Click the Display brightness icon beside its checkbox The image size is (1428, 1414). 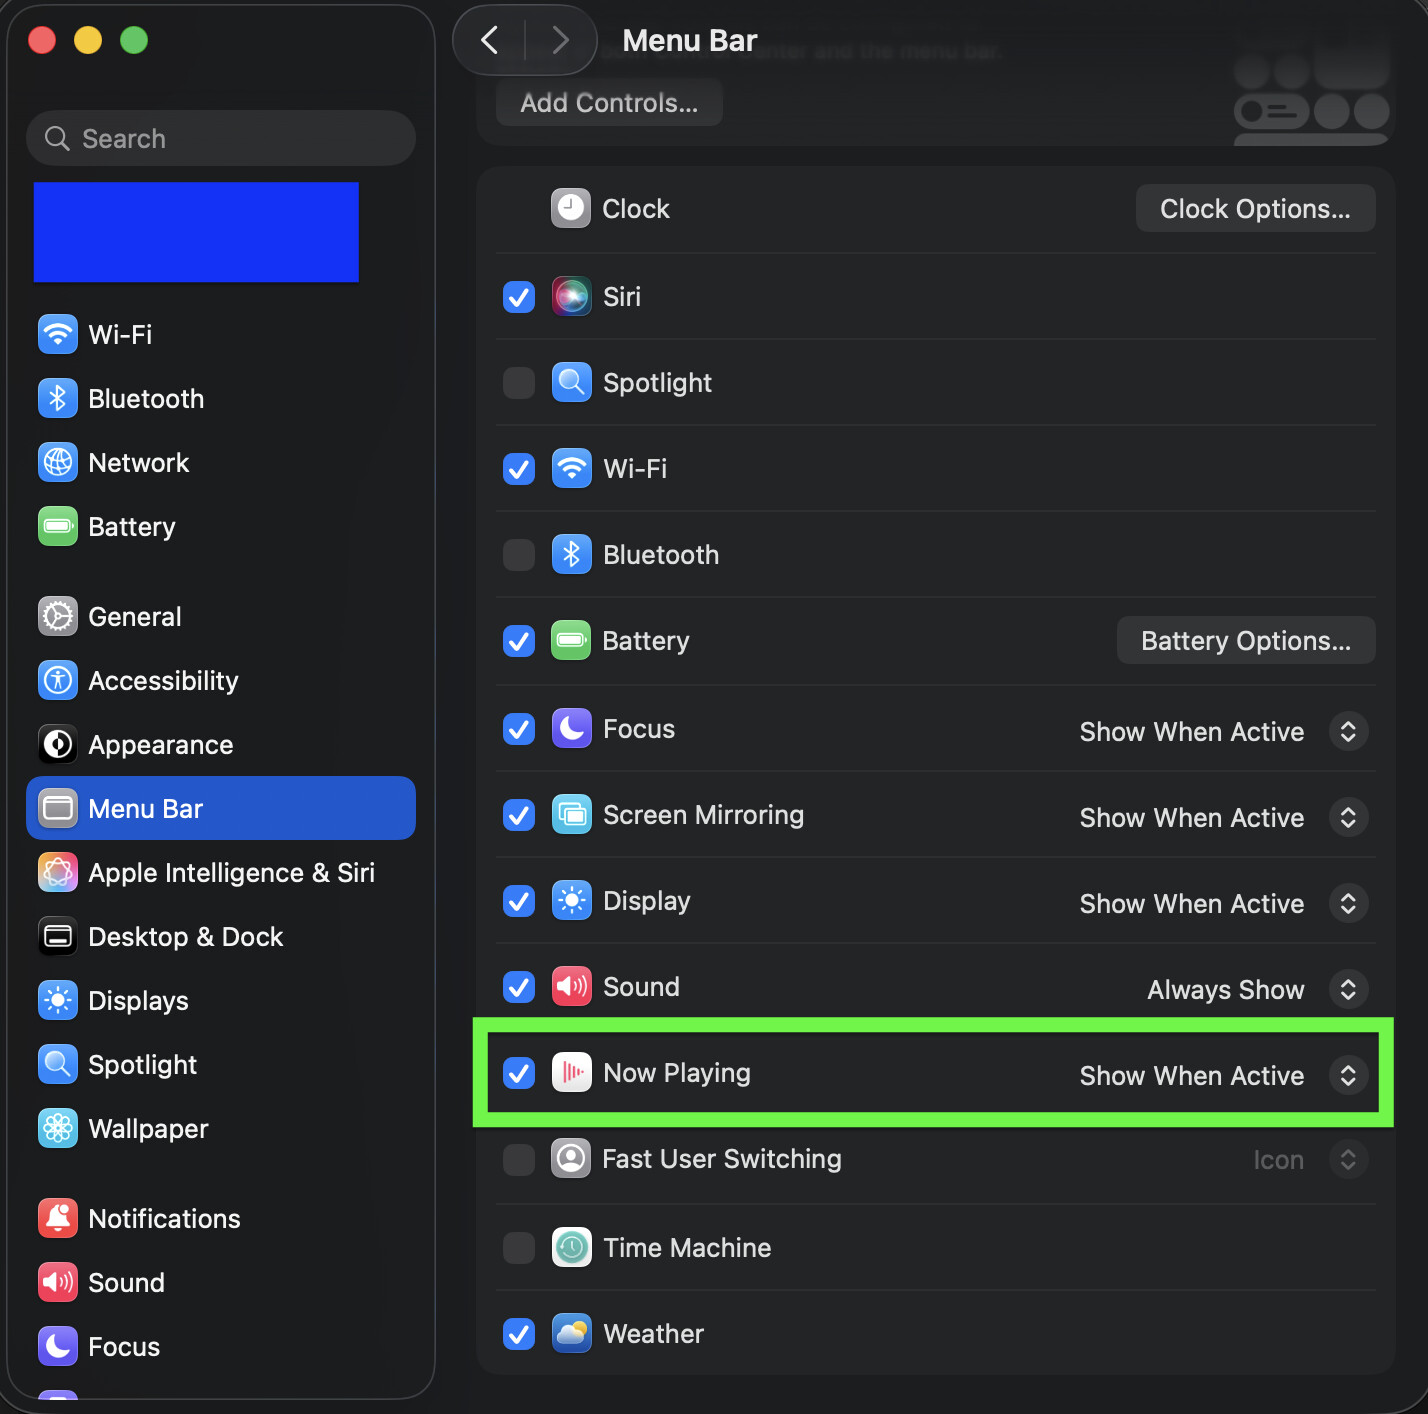(x=572, y=900)
